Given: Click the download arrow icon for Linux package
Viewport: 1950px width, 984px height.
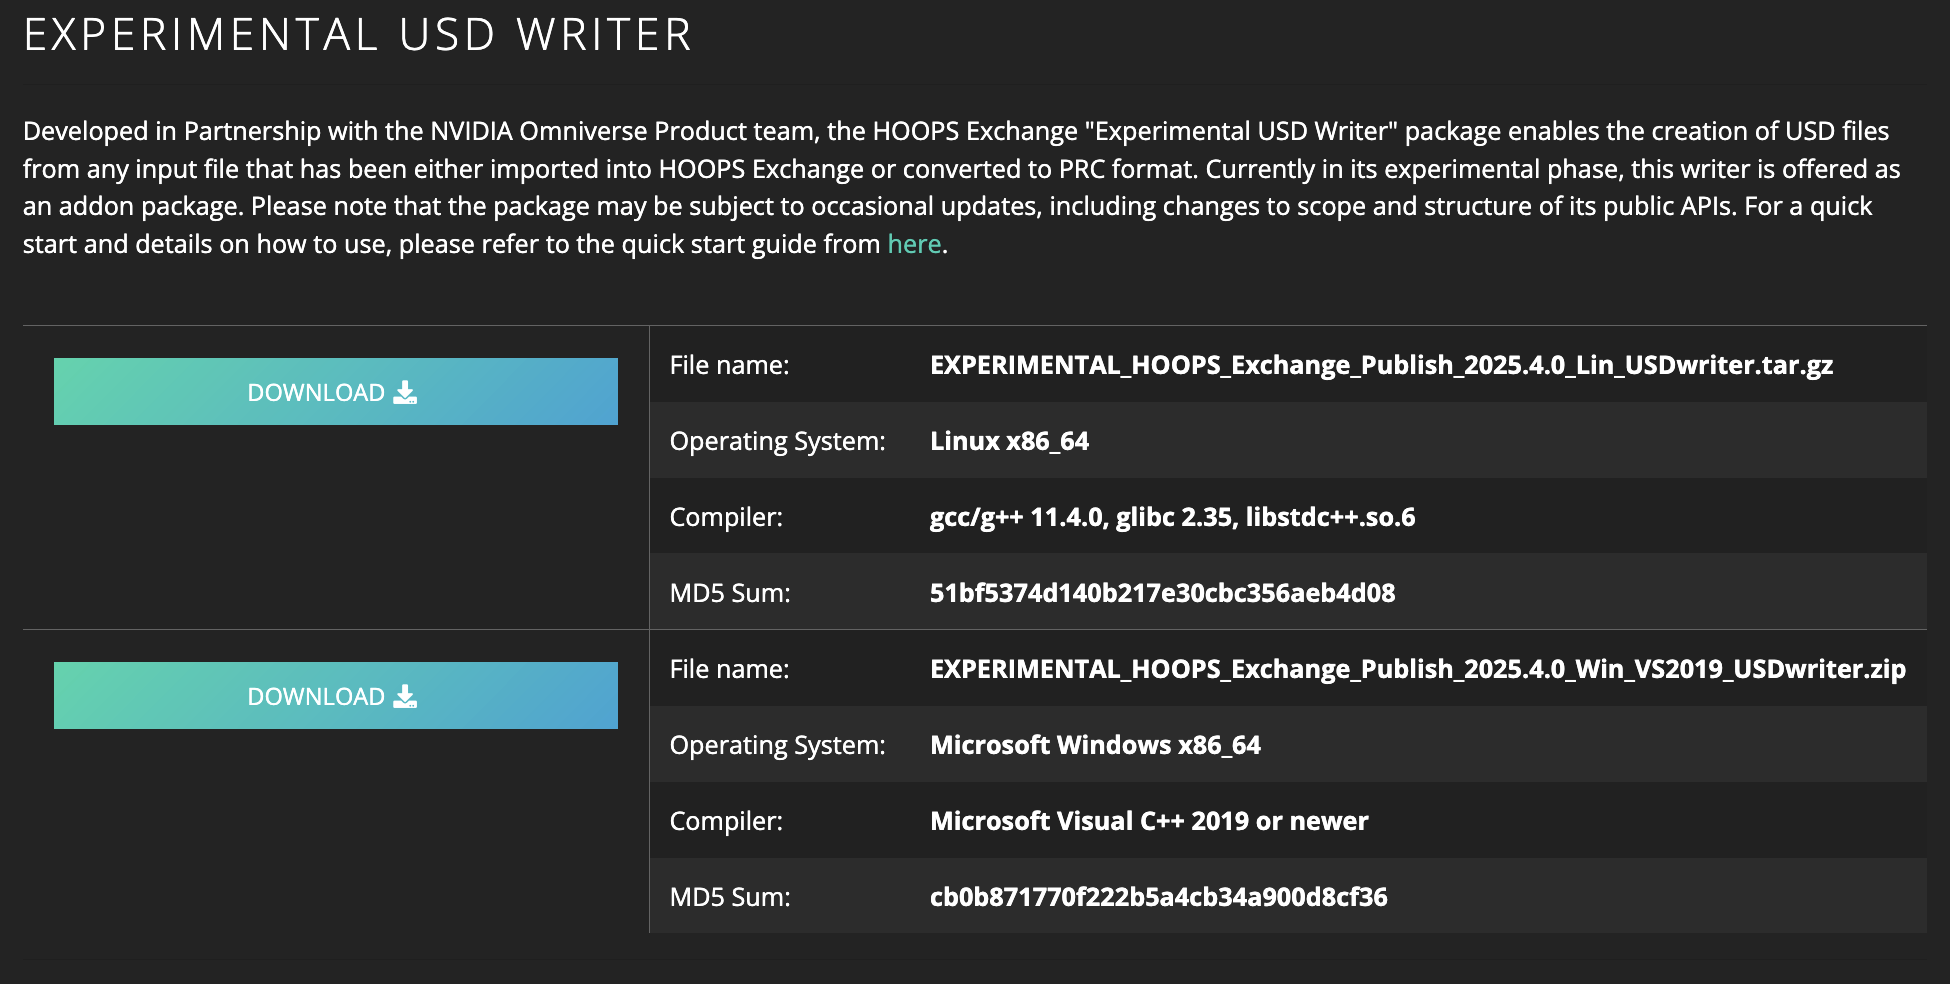Looking at the screenshot, I should click(x=405, y=392).
